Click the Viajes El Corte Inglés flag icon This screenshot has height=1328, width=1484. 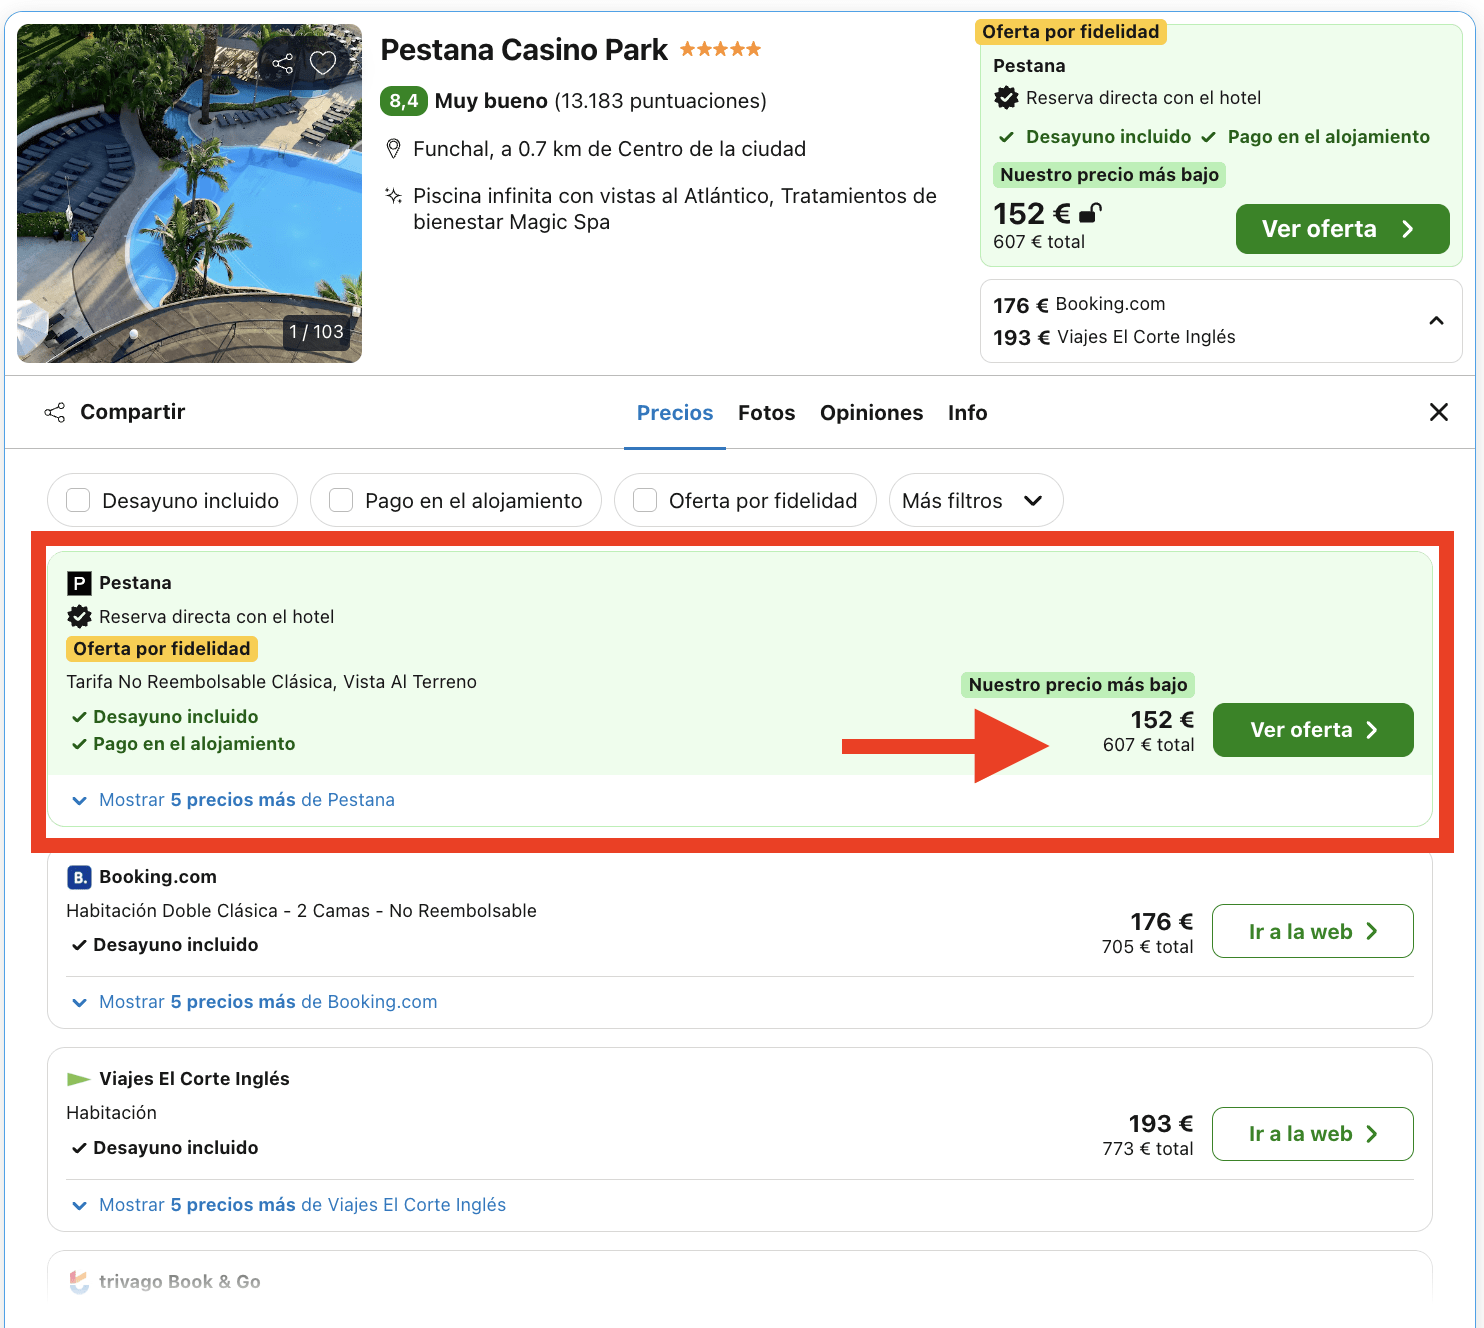[79, 1078]
